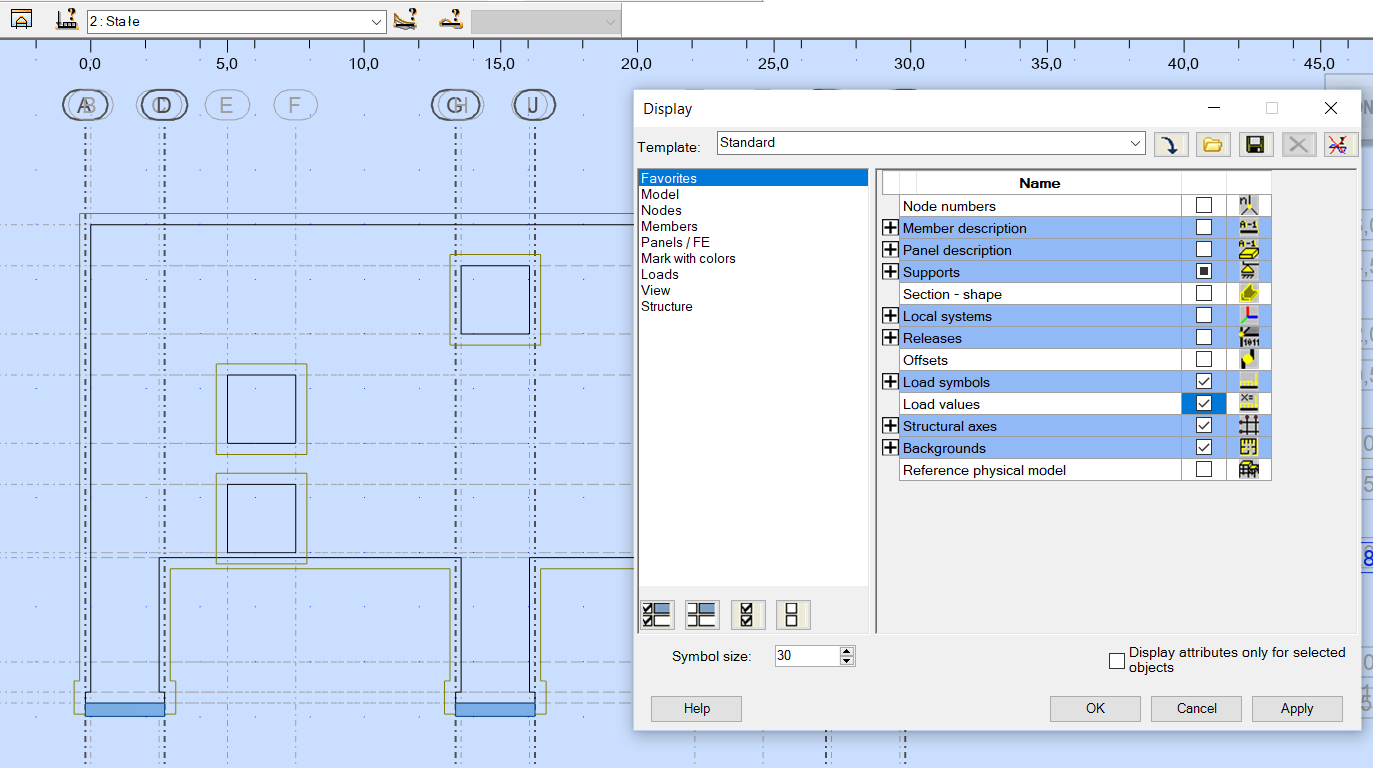Image resolution: width=1373 pixels, height=768 pixels.
Task: Disable the Backgrounds checkbox
Action: (x=1204, y=447)
